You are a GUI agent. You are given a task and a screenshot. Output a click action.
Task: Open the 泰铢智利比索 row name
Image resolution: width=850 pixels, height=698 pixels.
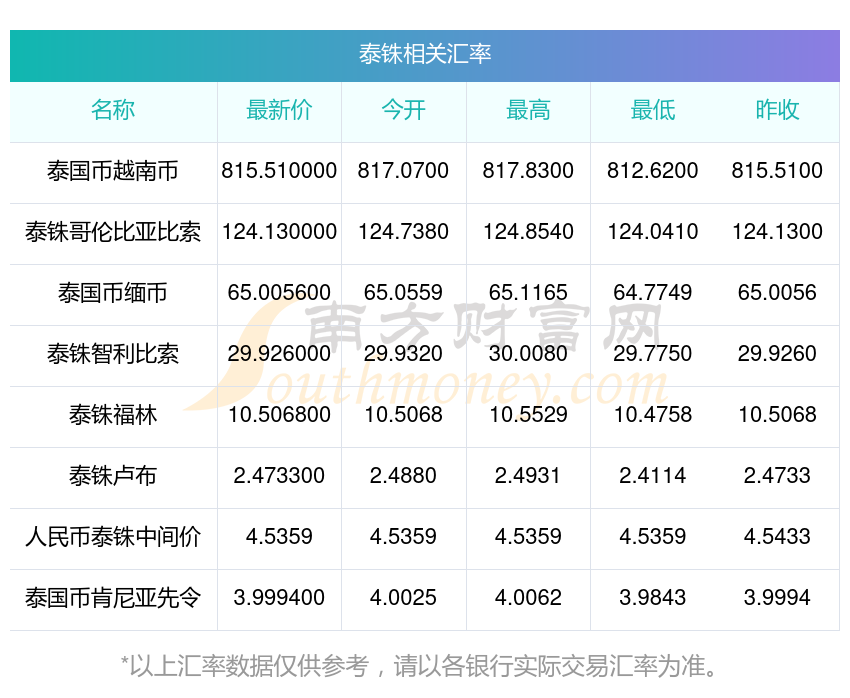(113, 354)
